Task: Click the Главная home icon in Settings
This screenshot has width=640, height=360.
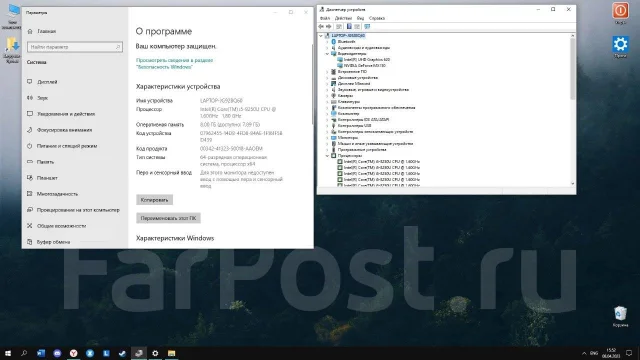Action: [30, 31]
